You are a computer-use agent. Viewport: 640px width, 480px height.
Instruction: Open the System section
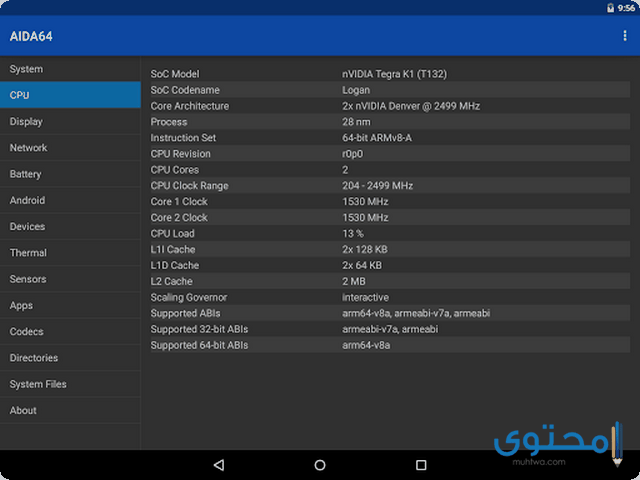(70, 69)
